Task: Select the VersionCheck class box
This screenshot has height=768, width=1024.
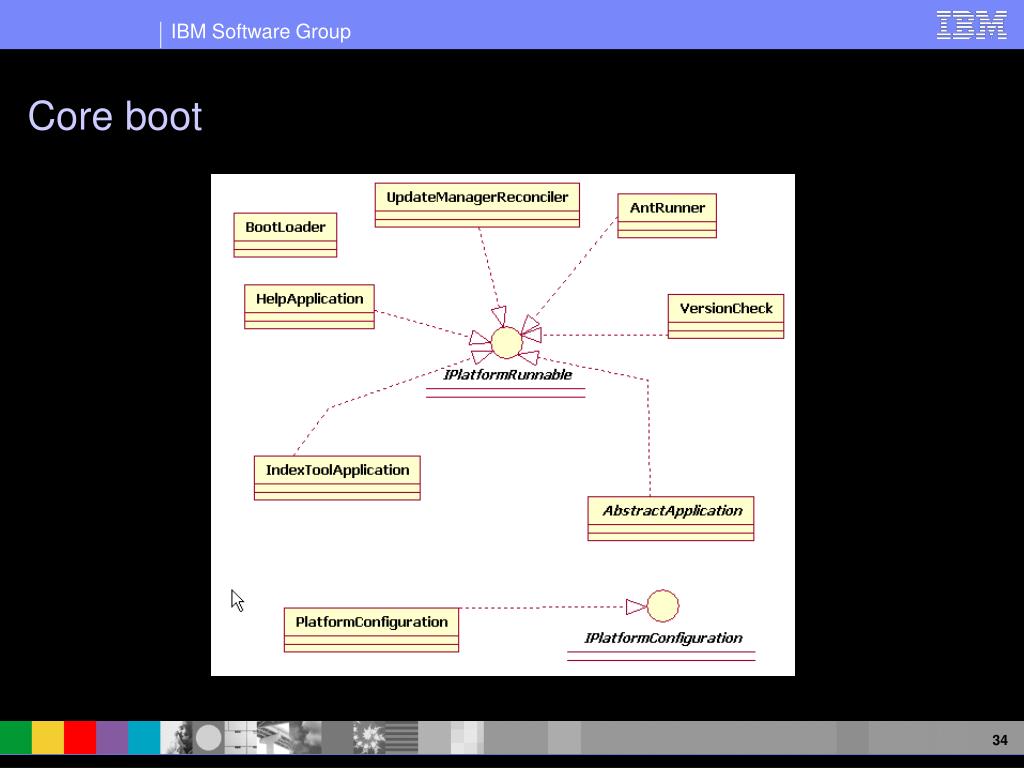Action: coord(726,316)
